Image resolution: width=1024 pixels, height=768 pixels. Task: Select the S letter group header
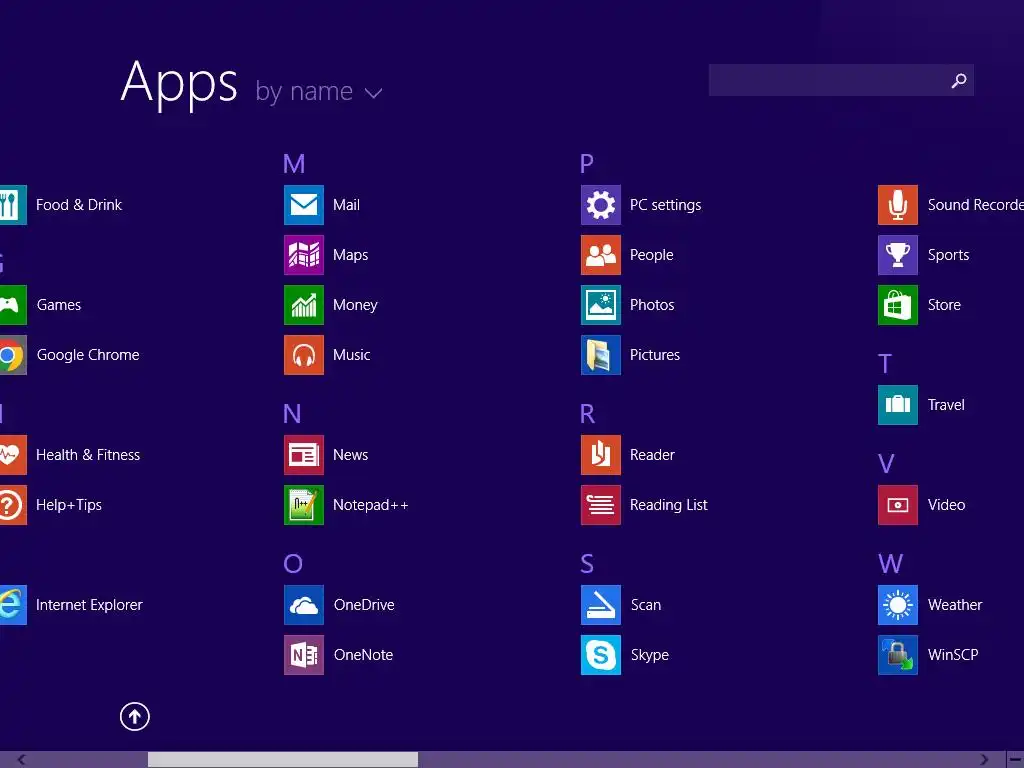pyautogui.click(x=587, y=564)
